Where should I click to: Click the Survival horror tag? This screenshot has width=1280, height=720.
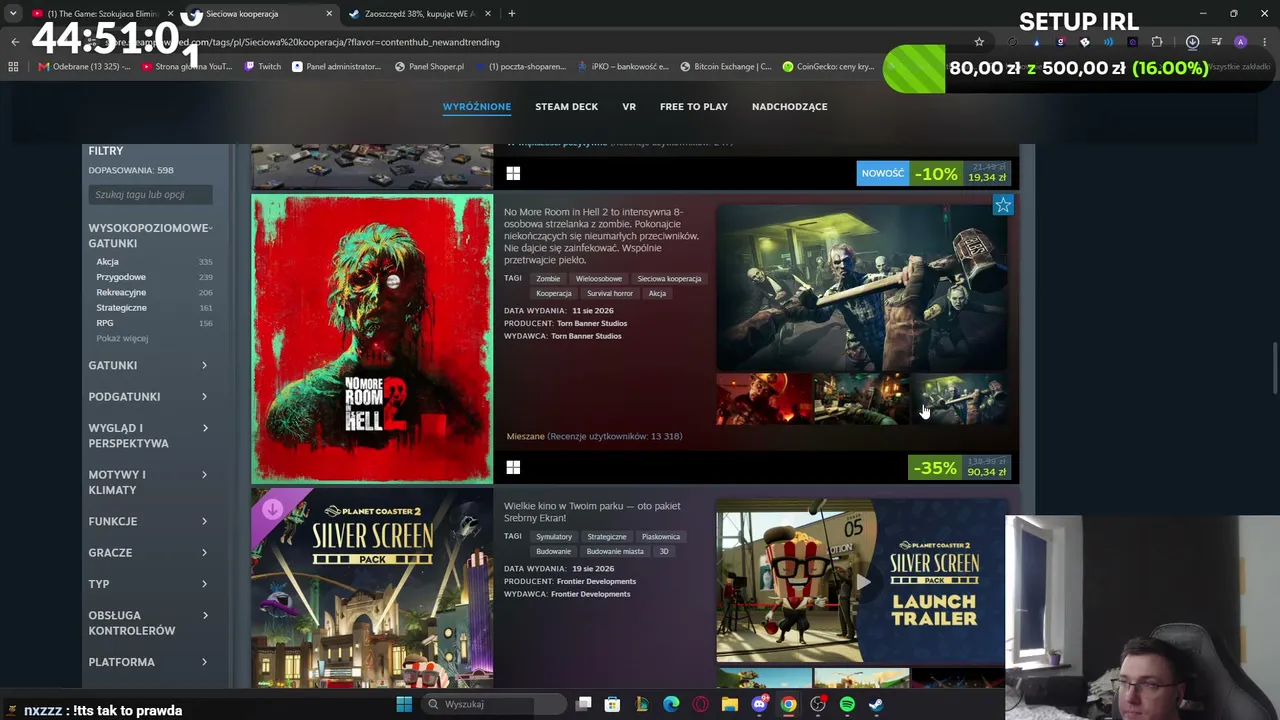[610, 294]
